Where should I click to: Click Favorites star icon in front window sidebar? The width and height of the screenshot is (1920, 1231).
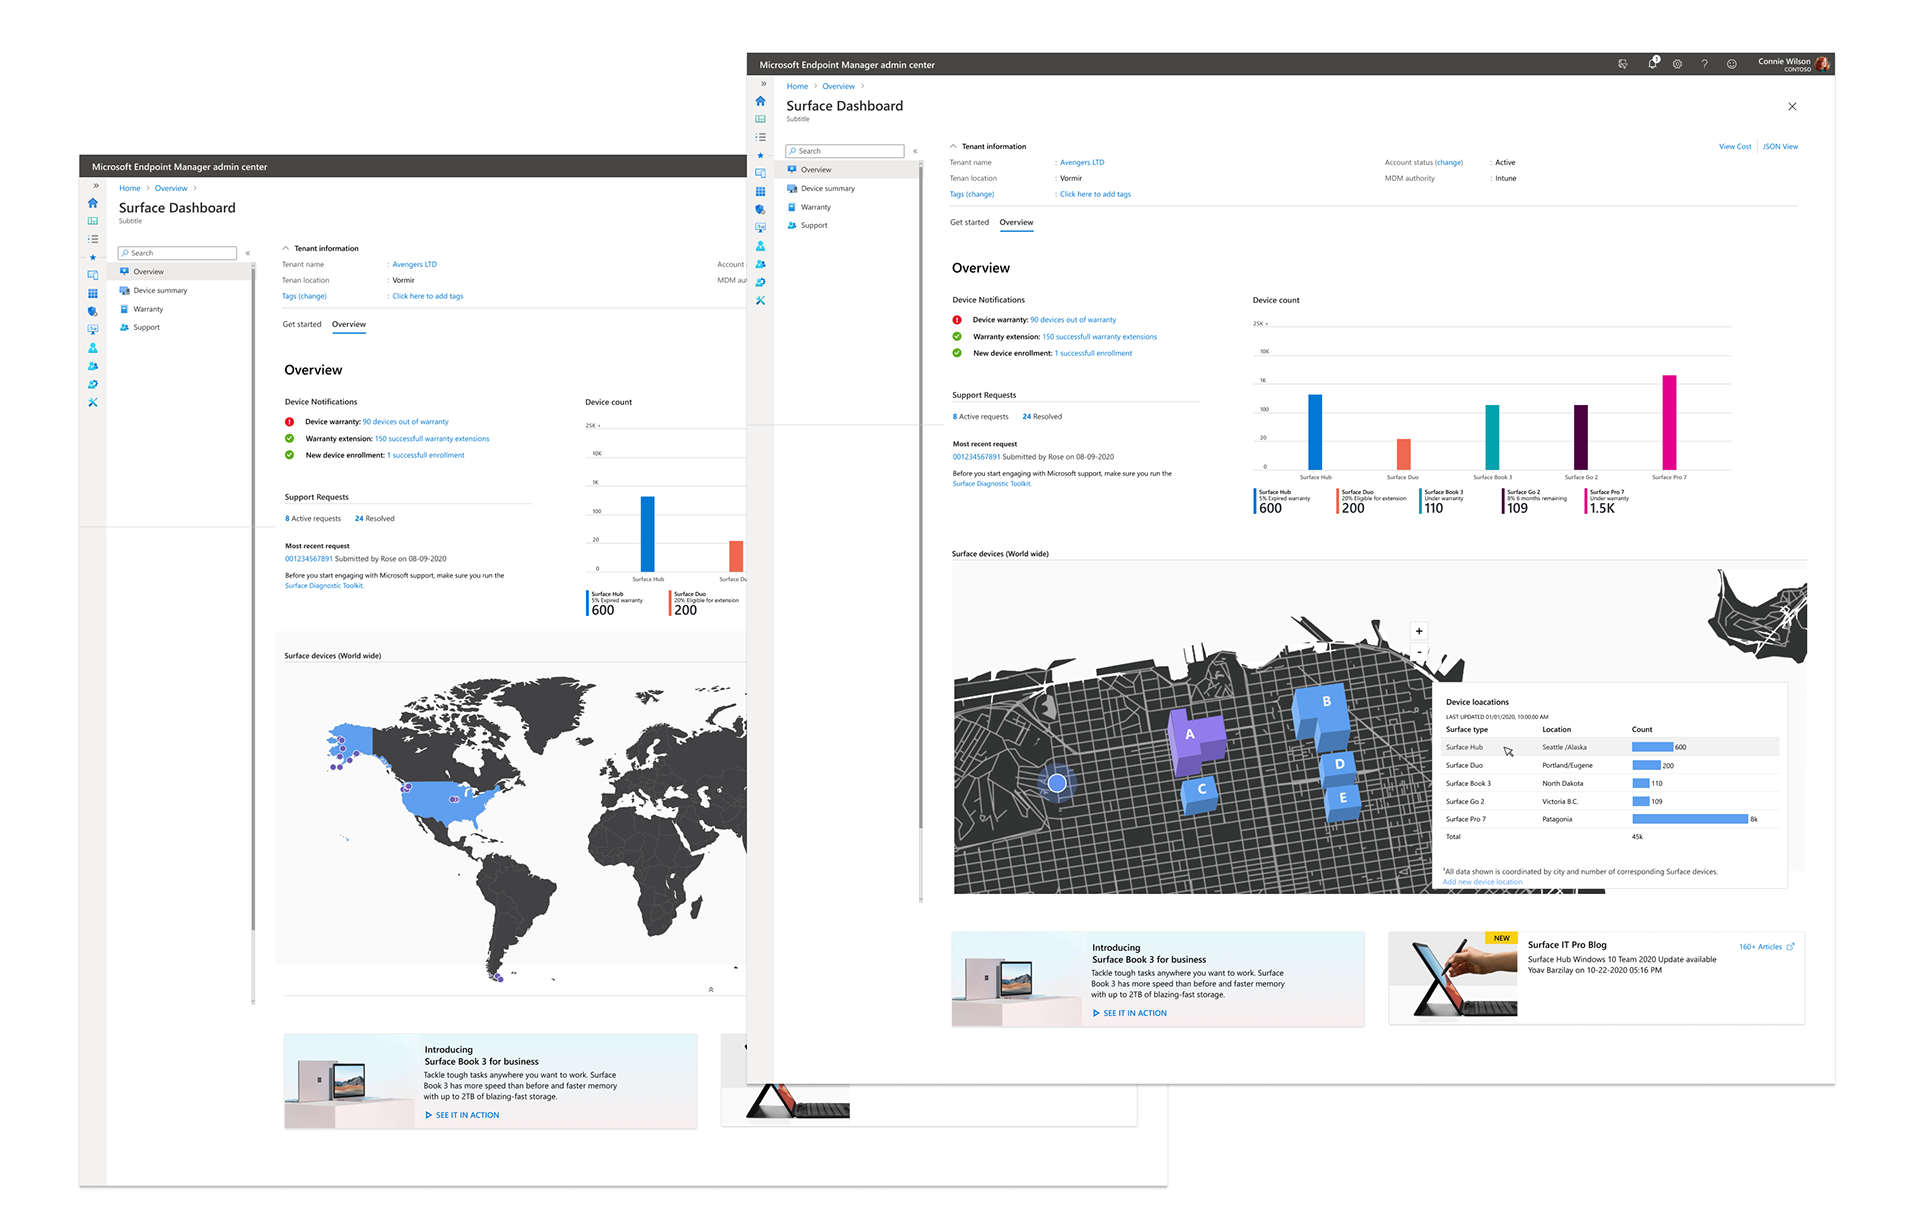pyautogui.click(x=760, y=155)
